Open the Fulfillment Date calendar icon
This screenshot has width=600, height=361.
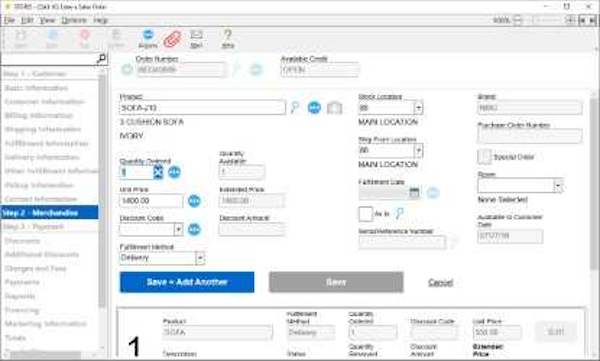pos(414,193)
